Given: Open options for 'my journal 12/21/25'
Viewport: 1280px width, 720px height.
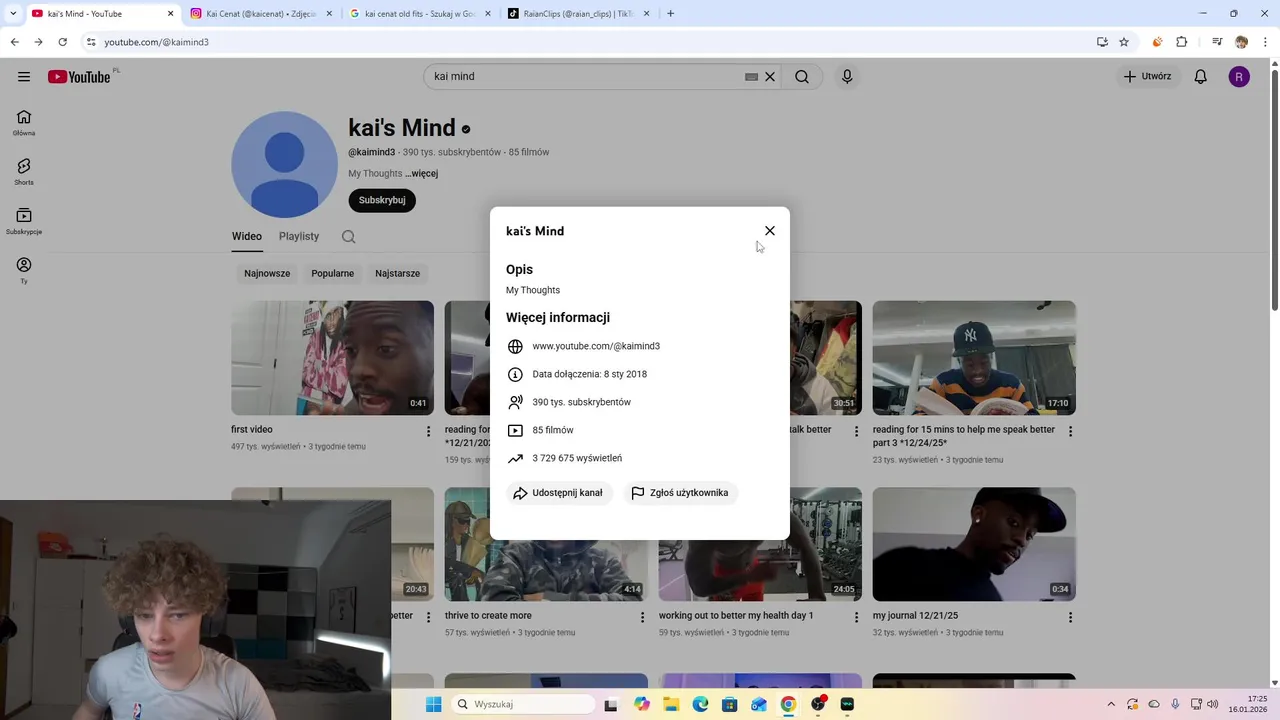Looking at the screenshot, I should 1070,618.
